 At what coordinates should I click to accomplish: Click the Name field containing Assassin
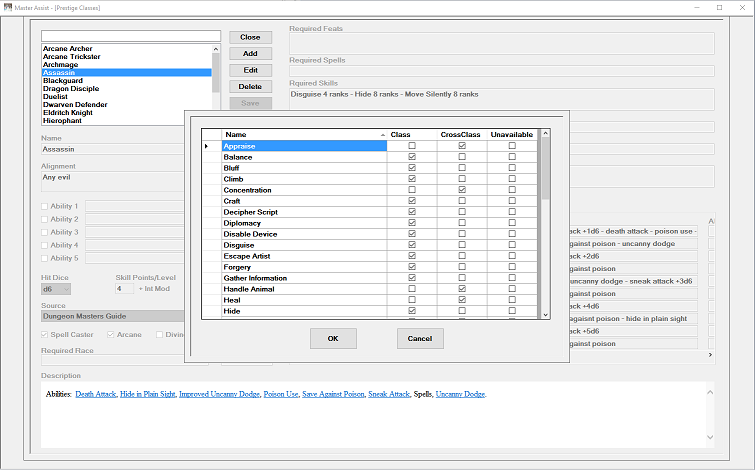pos(113,149)
